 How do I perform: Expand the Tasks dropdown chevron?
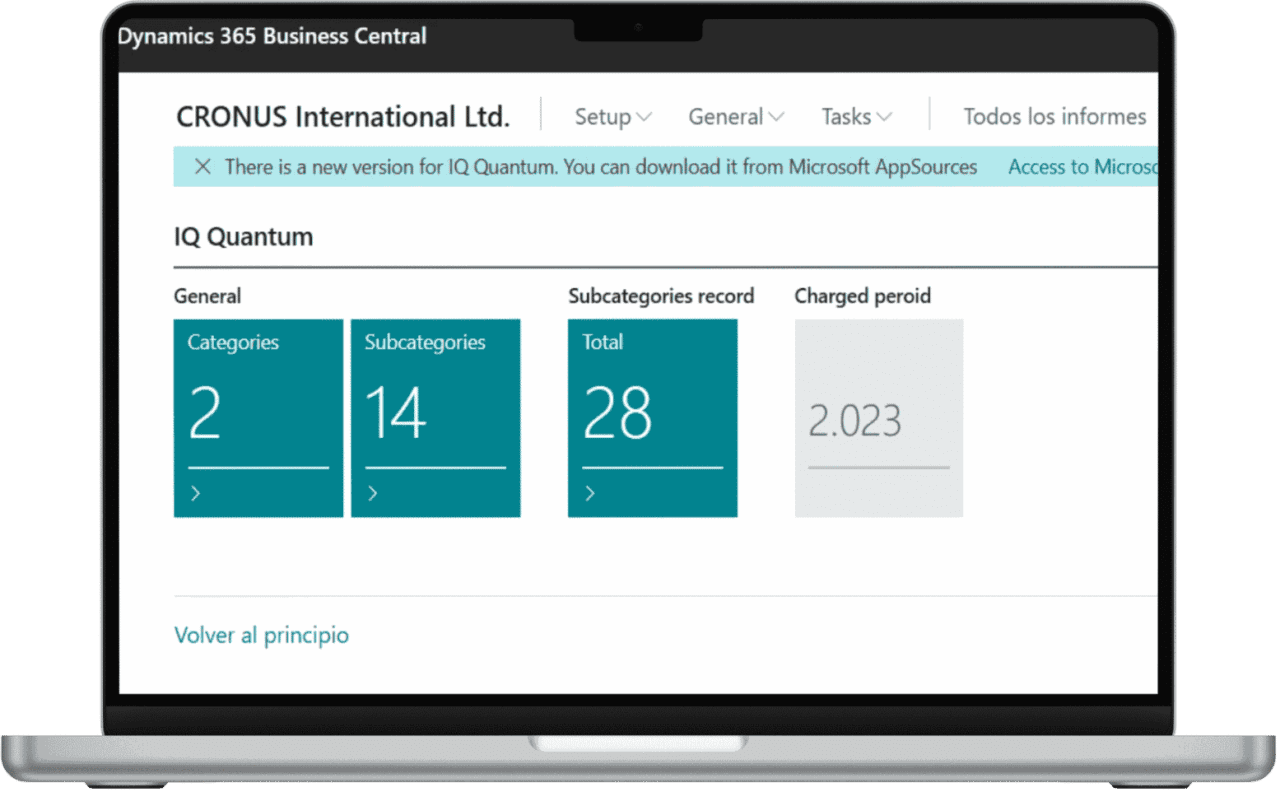884,118
